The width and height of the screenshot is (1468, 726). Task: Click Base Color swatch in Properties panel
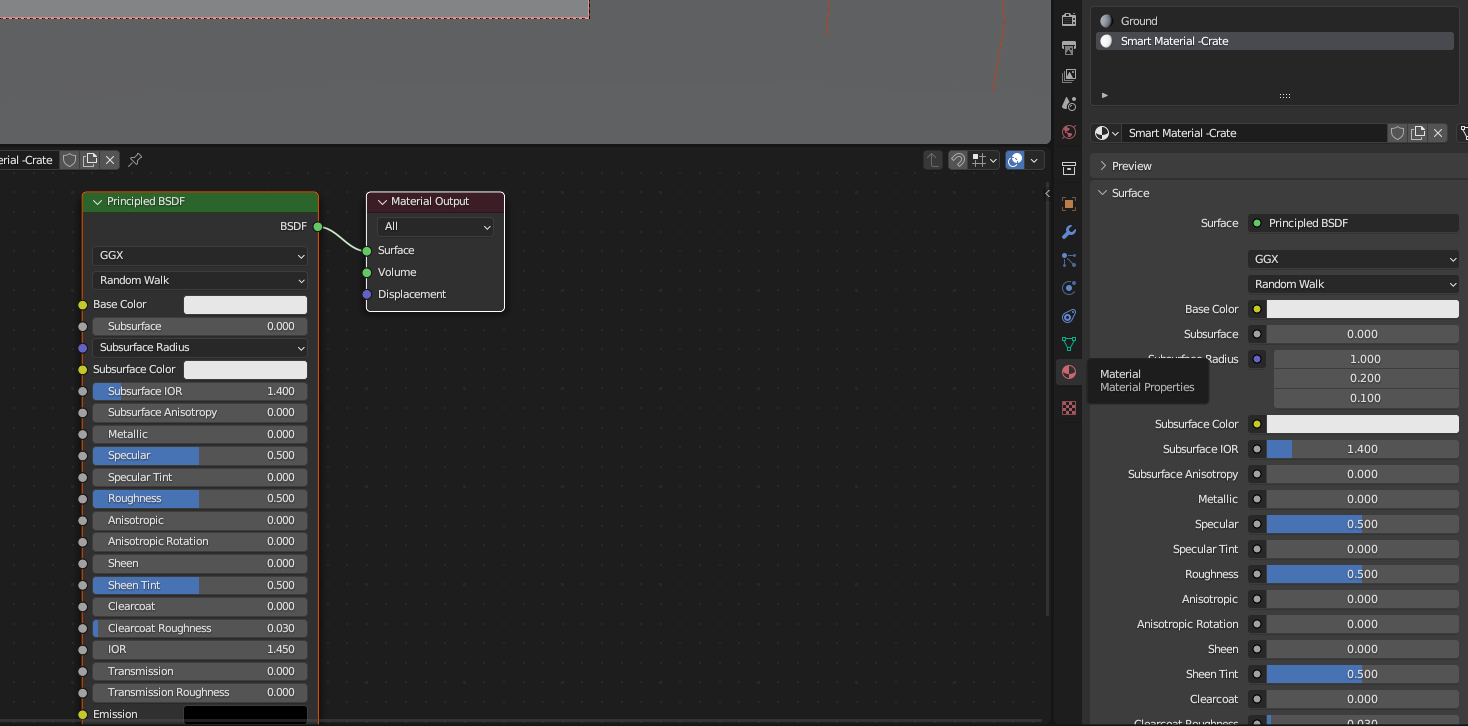1362,309
